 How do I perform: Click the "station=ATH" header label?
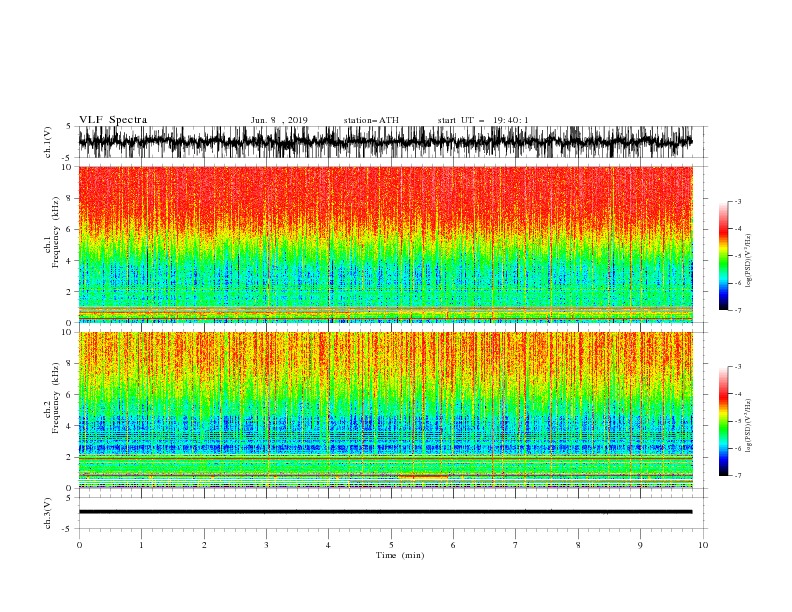point(371,120)
